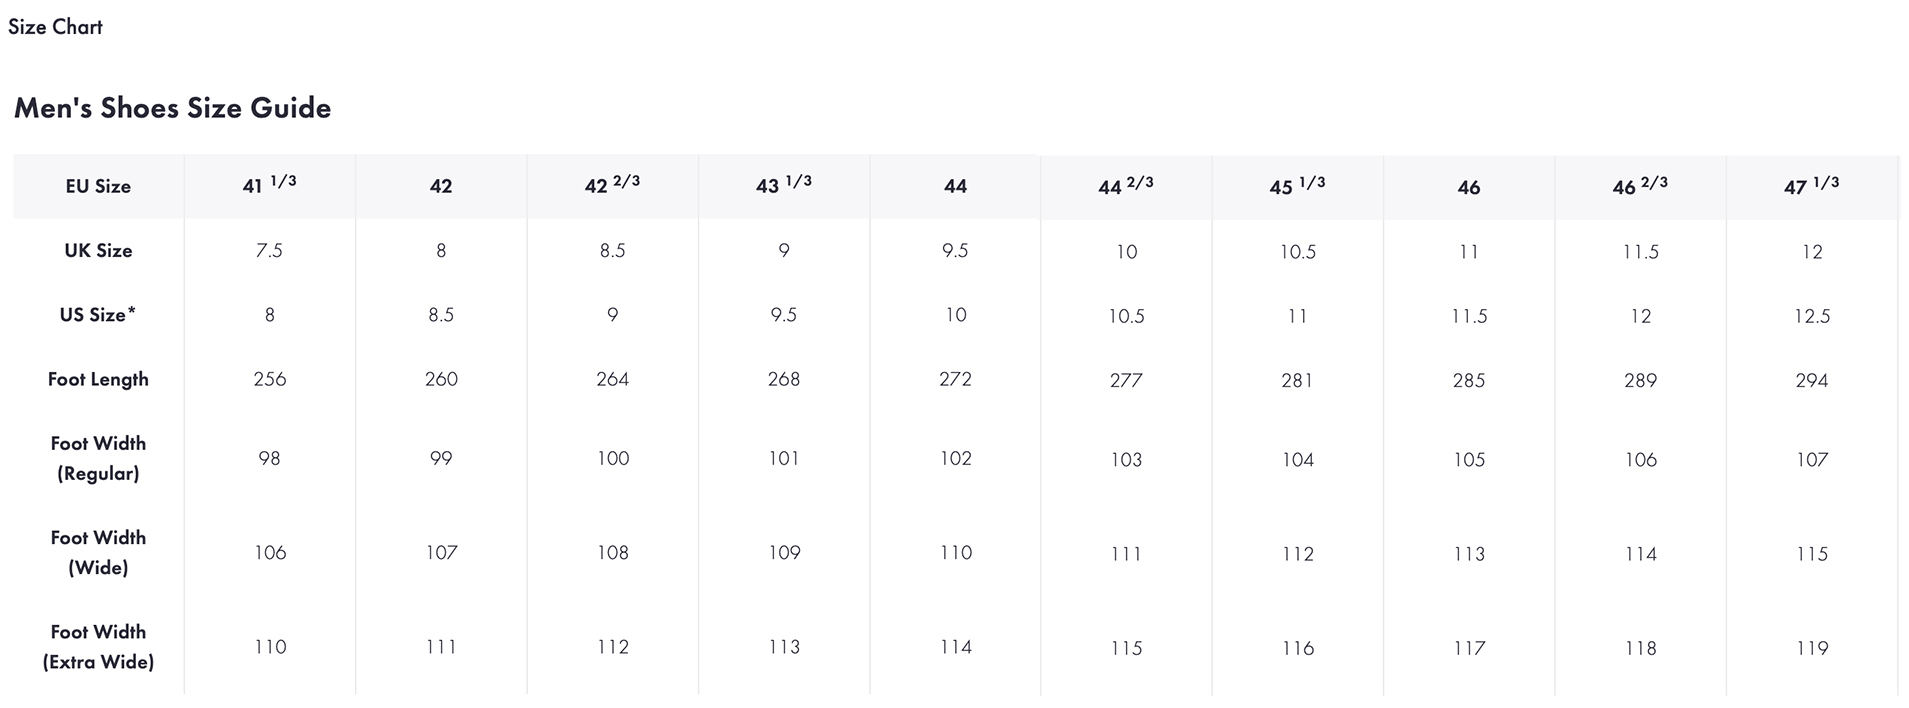
Task: Select the Foot Length row label
Action: 98,380
